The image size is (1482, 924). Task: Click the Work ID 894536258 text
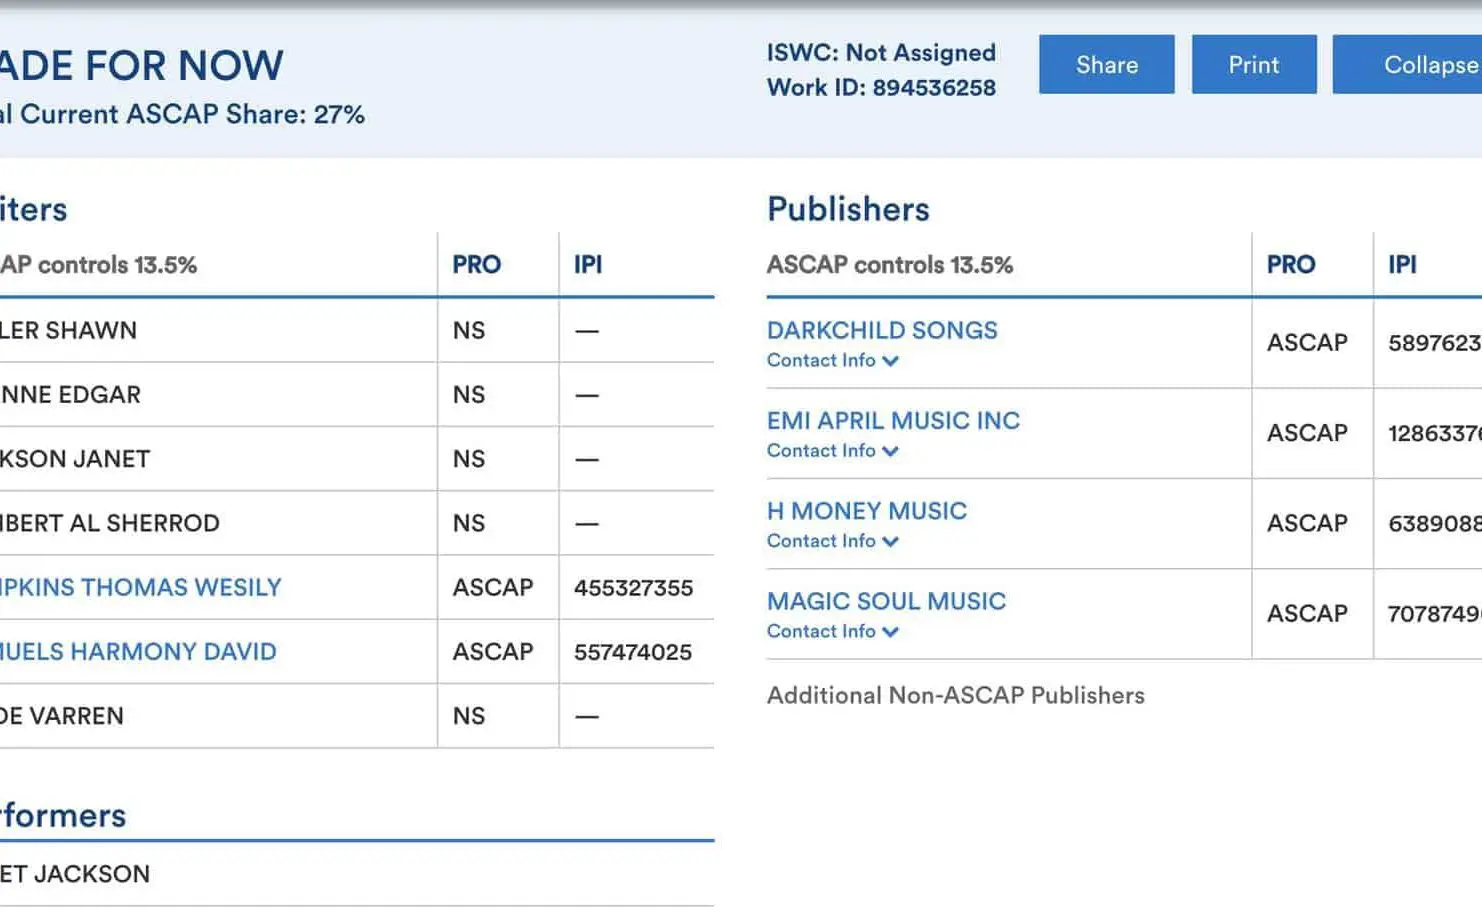pos(881,88)
